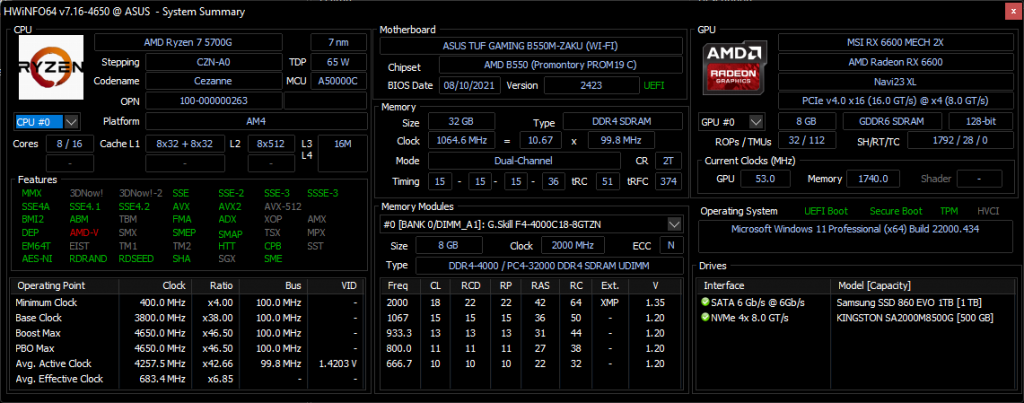Click the SHA feature flag
1024x403 pixels.
182,259
